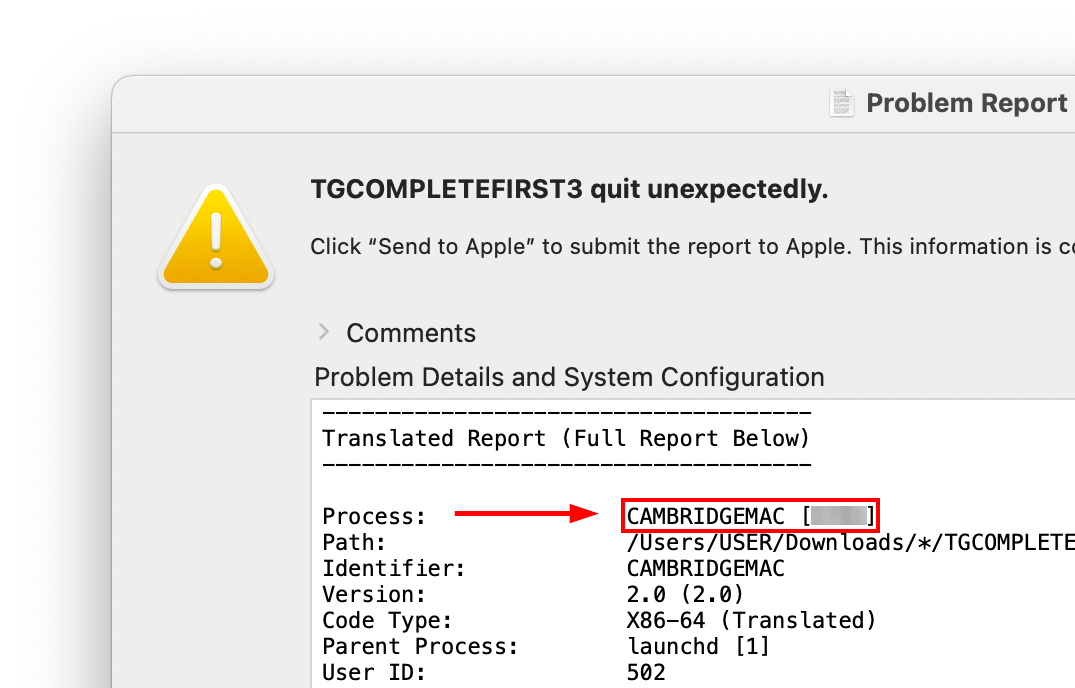Expand the Comments disclosure chevron
The height and width of the screenshot is (688, 1075).
[x=323, y=332]
